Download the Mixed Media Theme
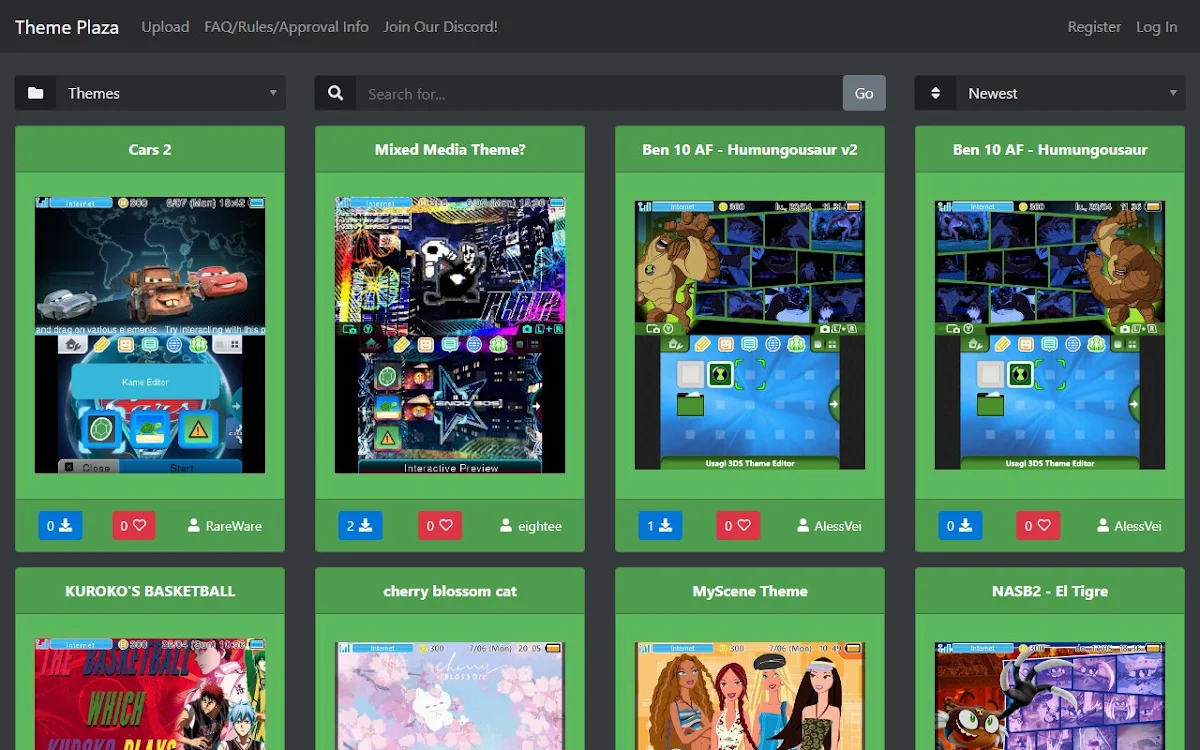 point(360,525)
